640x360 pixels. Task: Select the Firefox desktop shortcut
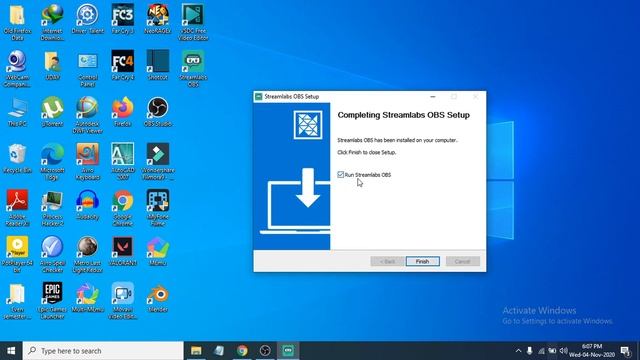click(122, 111)
